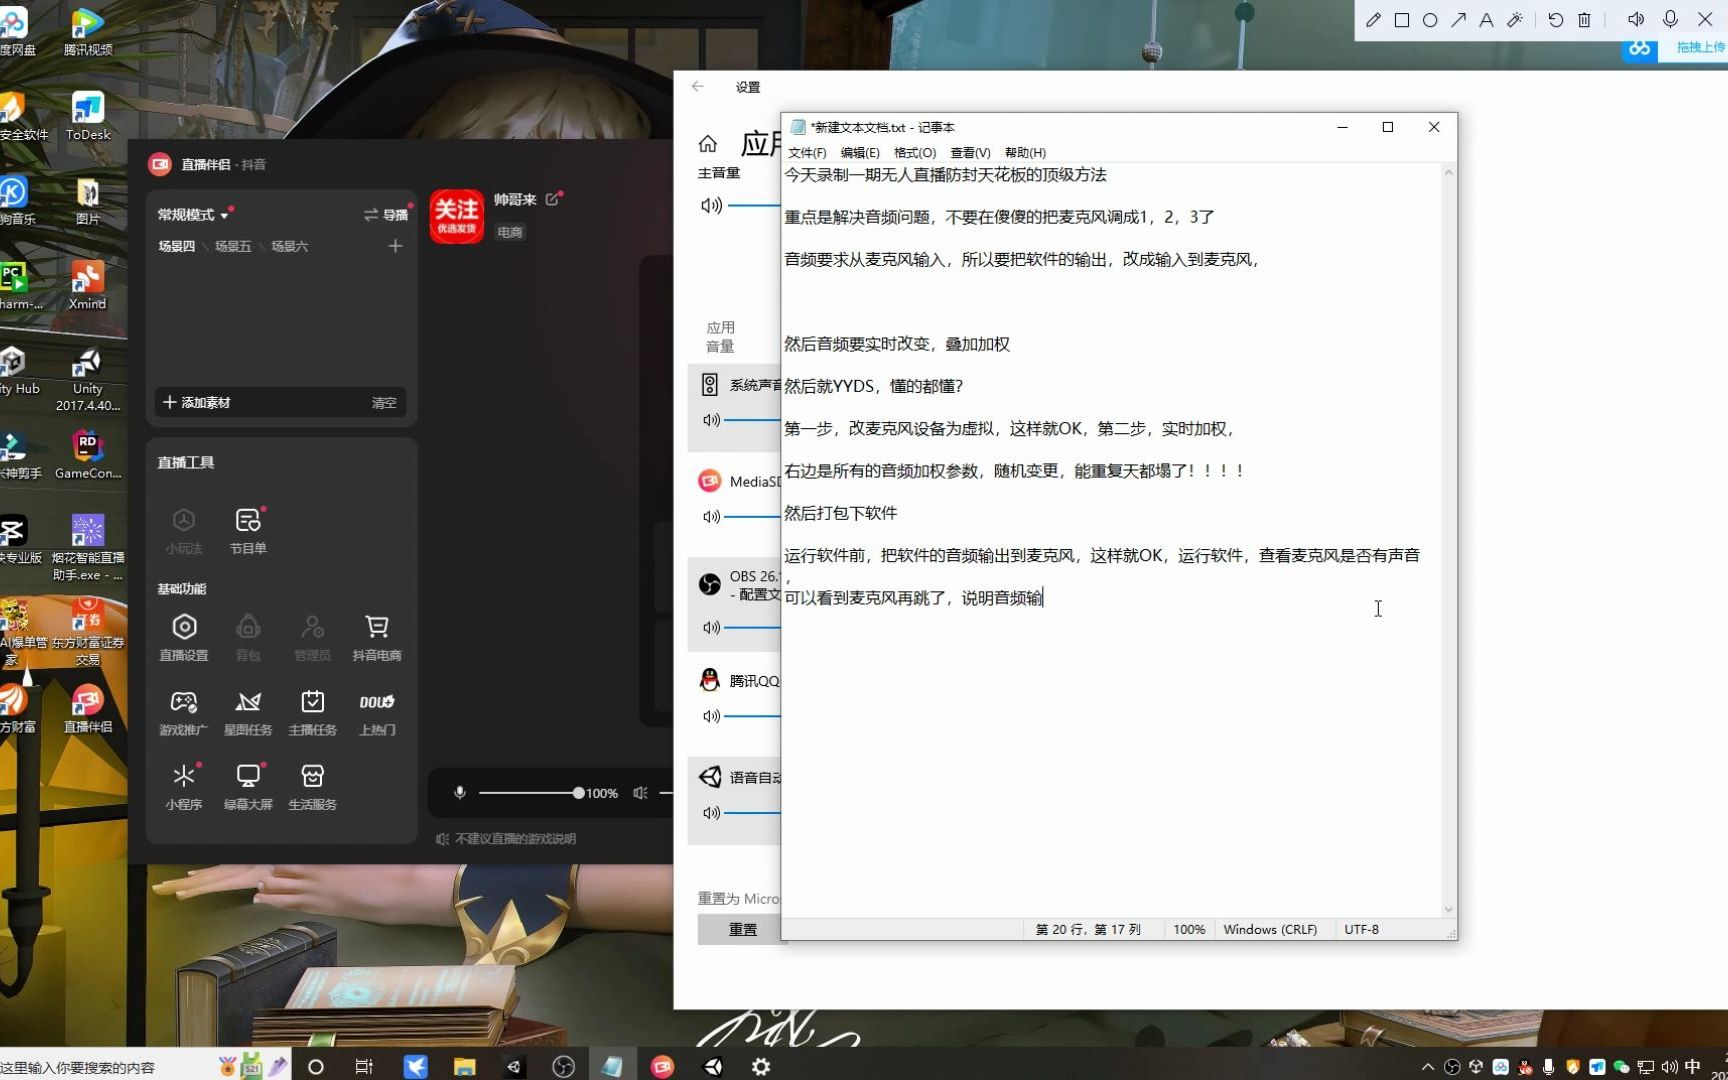Expand 常规模式 dropdown
Image resolution: width=1728 pixels, height=1080 pixels.
coord(193,215)
